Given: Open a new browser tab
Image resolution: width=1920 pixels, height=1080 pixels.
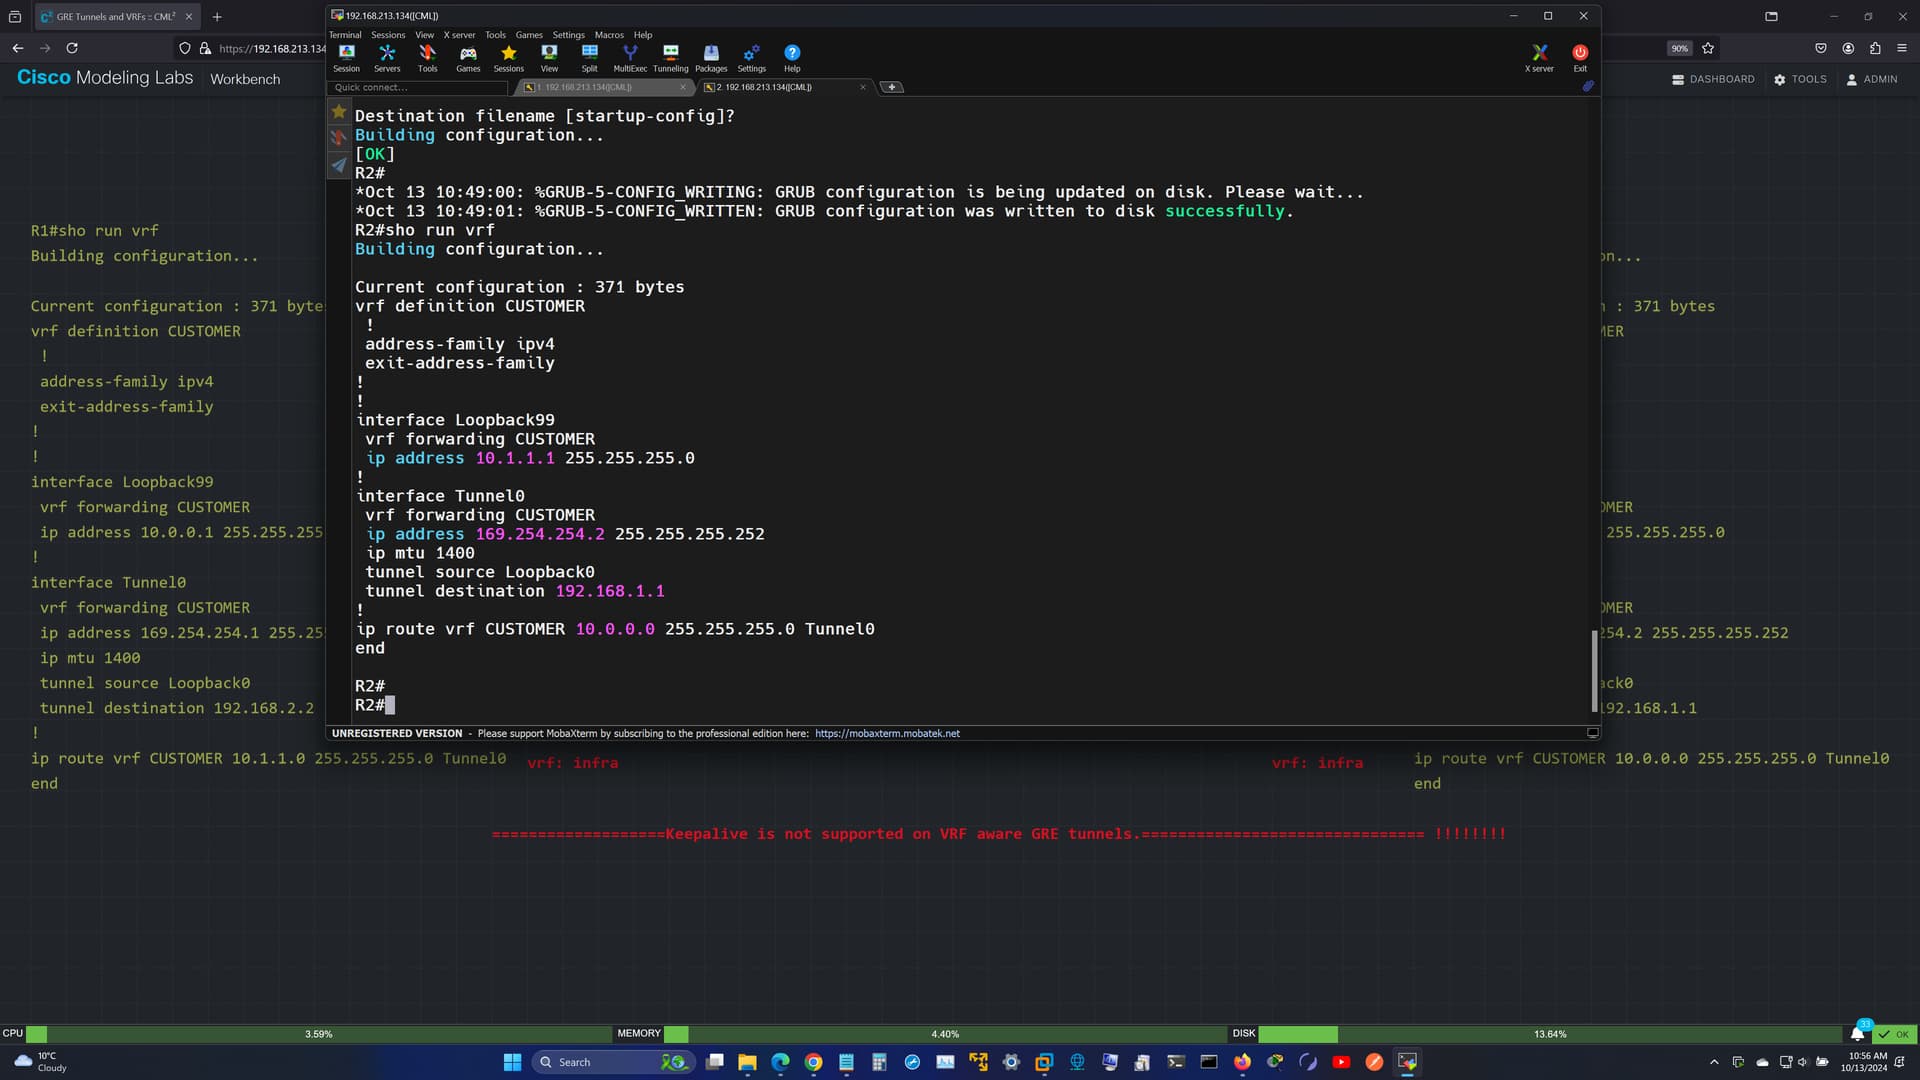Looking at the screenshot, I should pos(217,17).
